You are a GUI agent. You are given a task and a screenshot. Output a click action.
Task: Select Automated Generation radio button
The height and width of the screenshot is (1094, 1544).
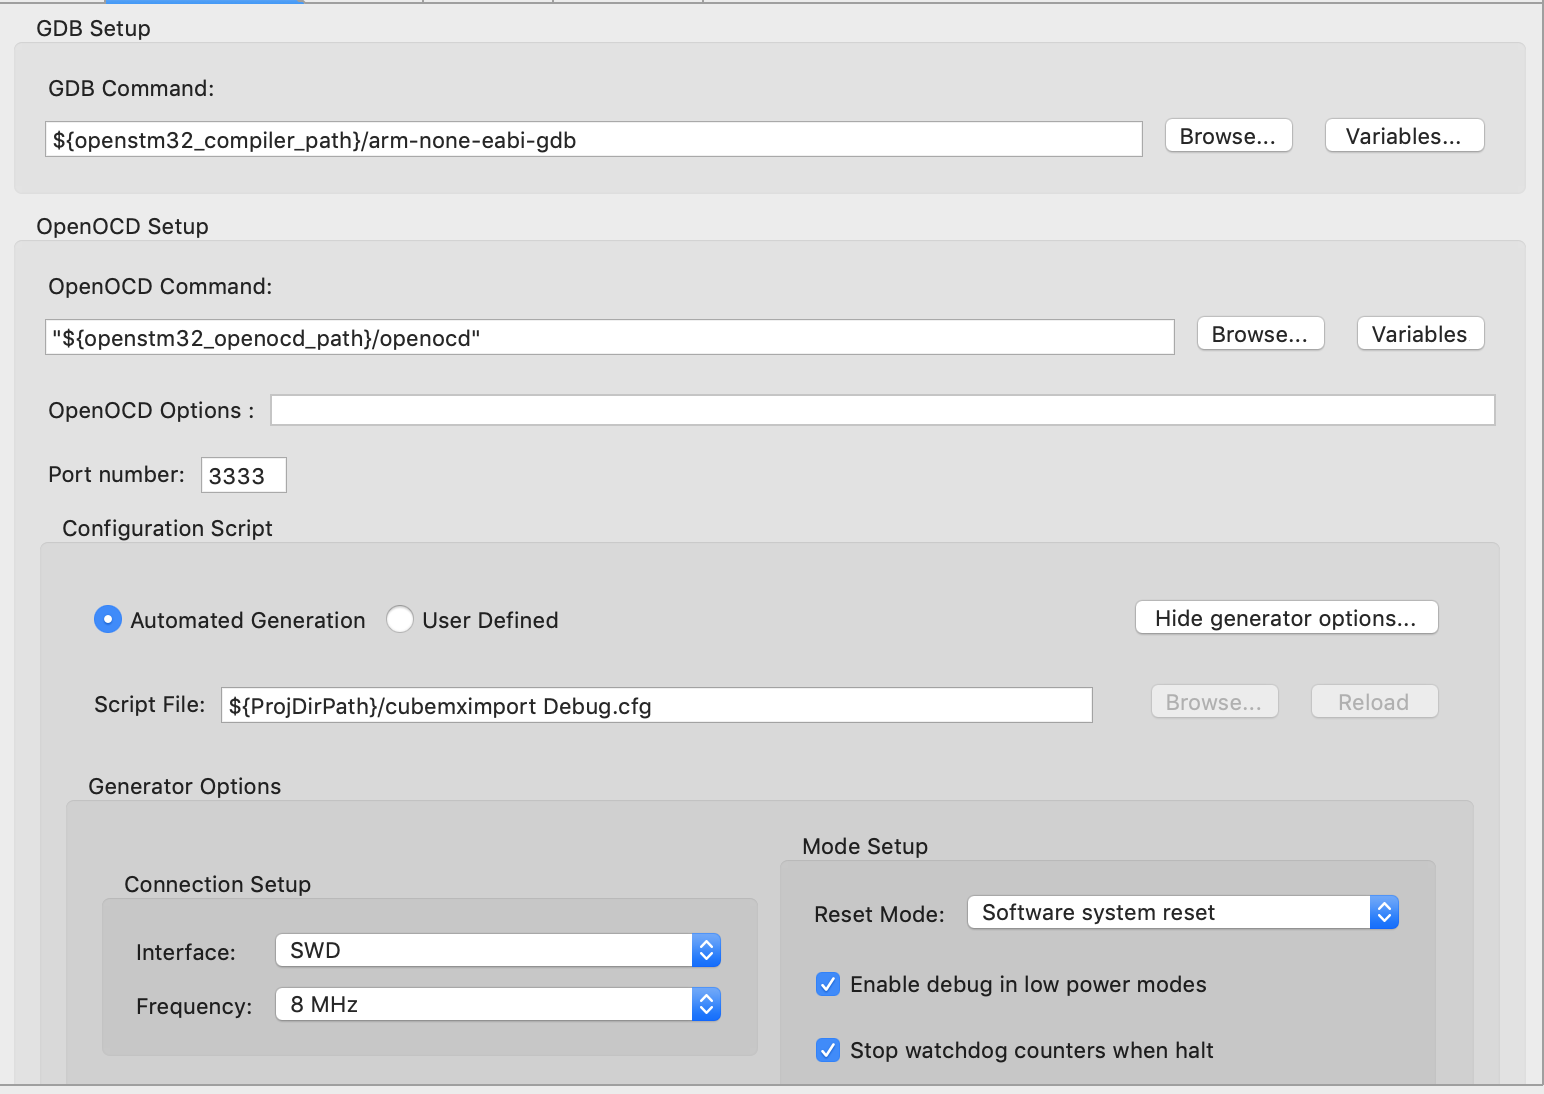[x=108, y=620]
